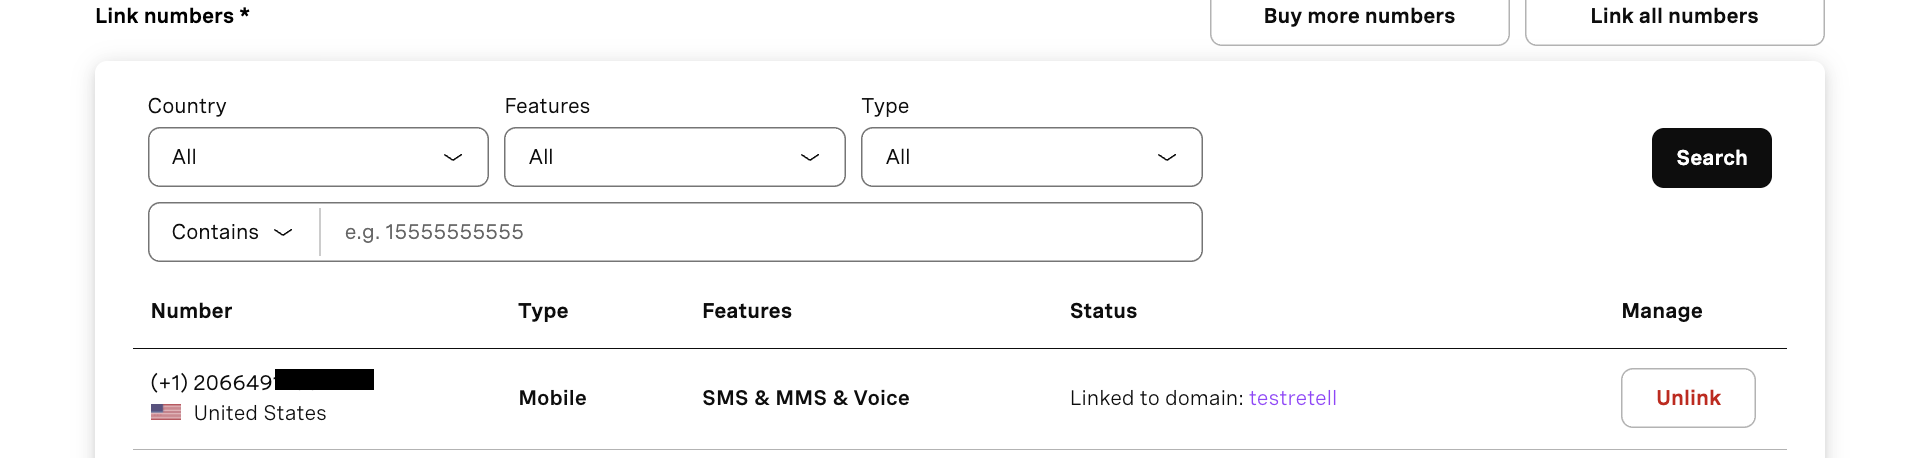This screenshot has height=458, width=1916.
Task: Unlink the 206649 number
Action: (x=1688, y=398)
